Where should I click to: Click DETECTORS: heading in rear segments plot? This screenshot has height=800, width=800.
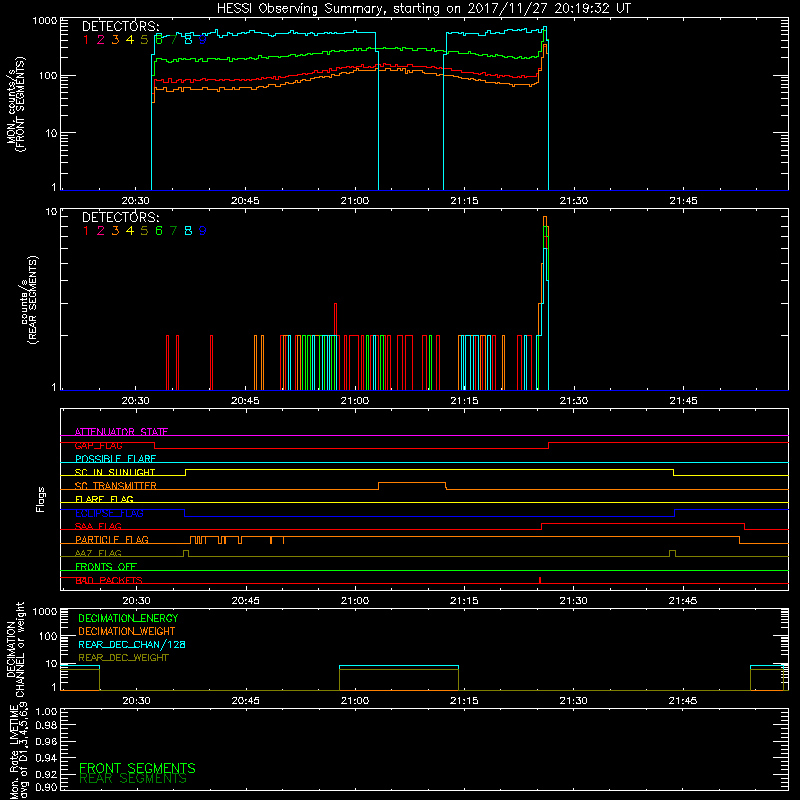point(121,217)
